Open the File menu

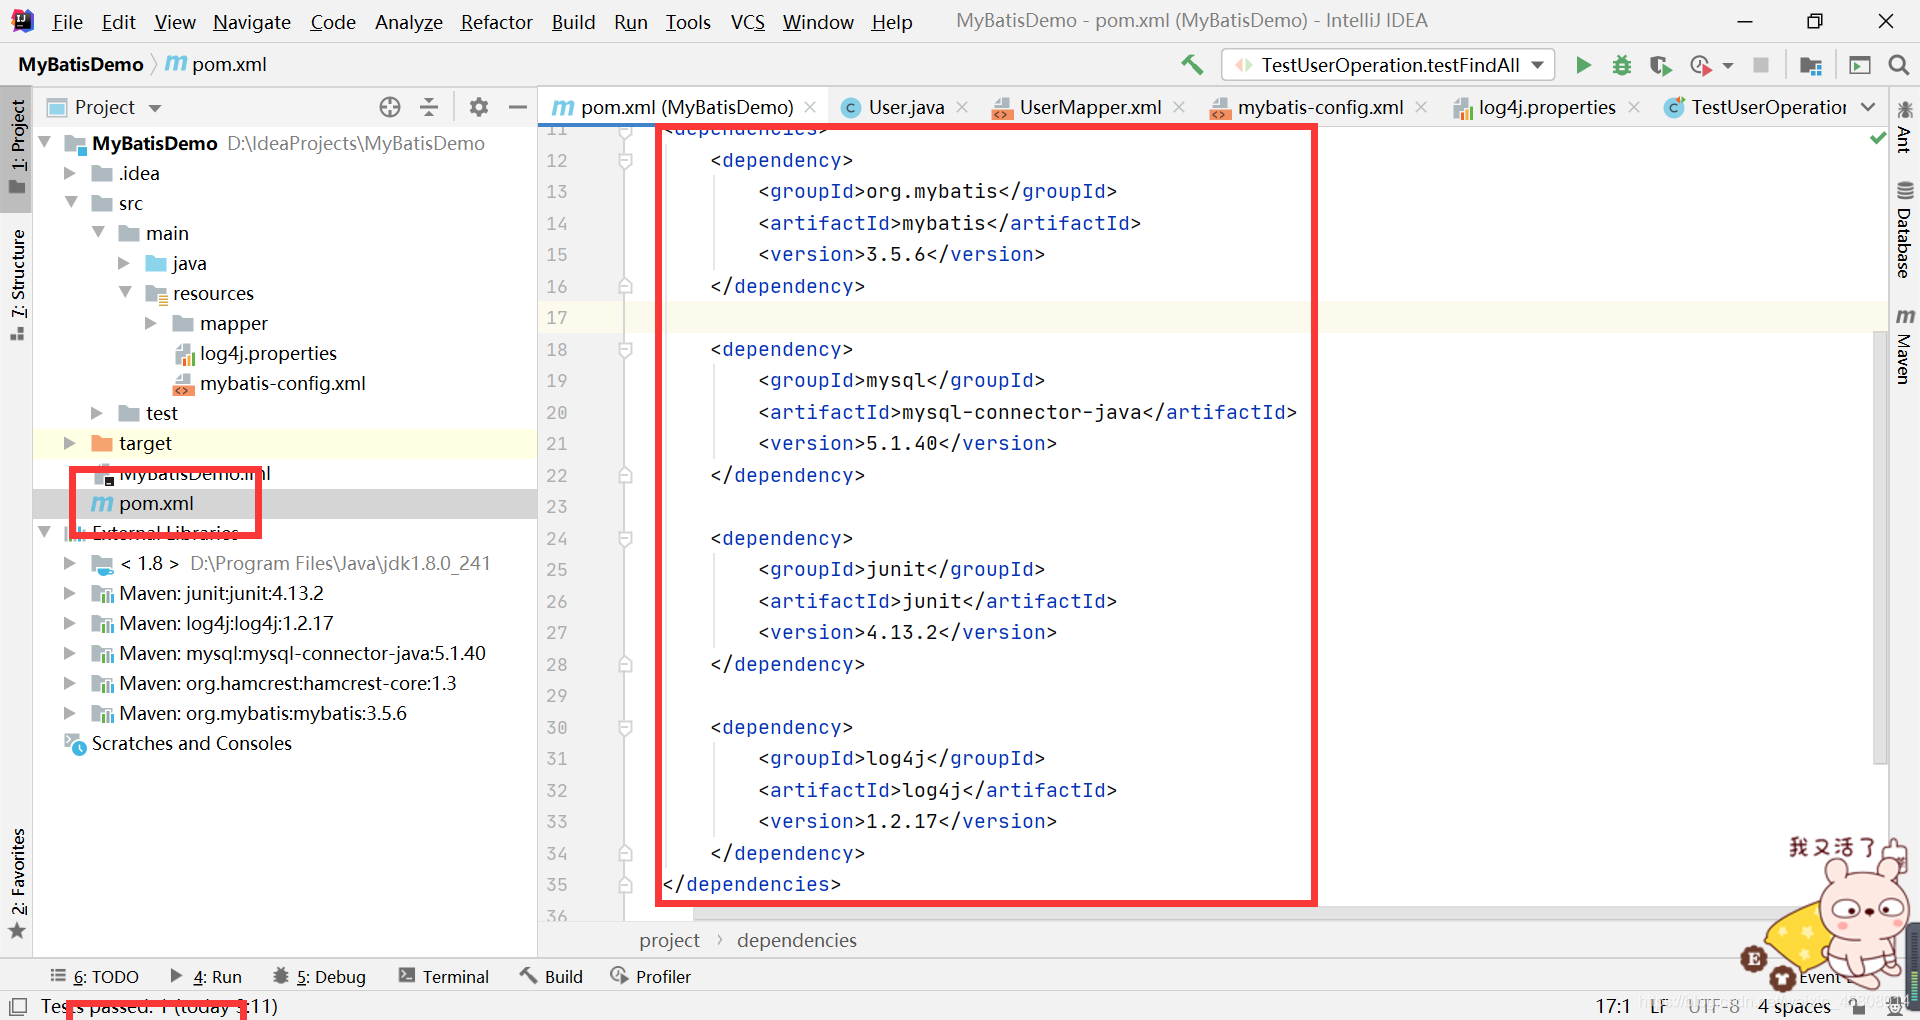[x=67, y=22]
